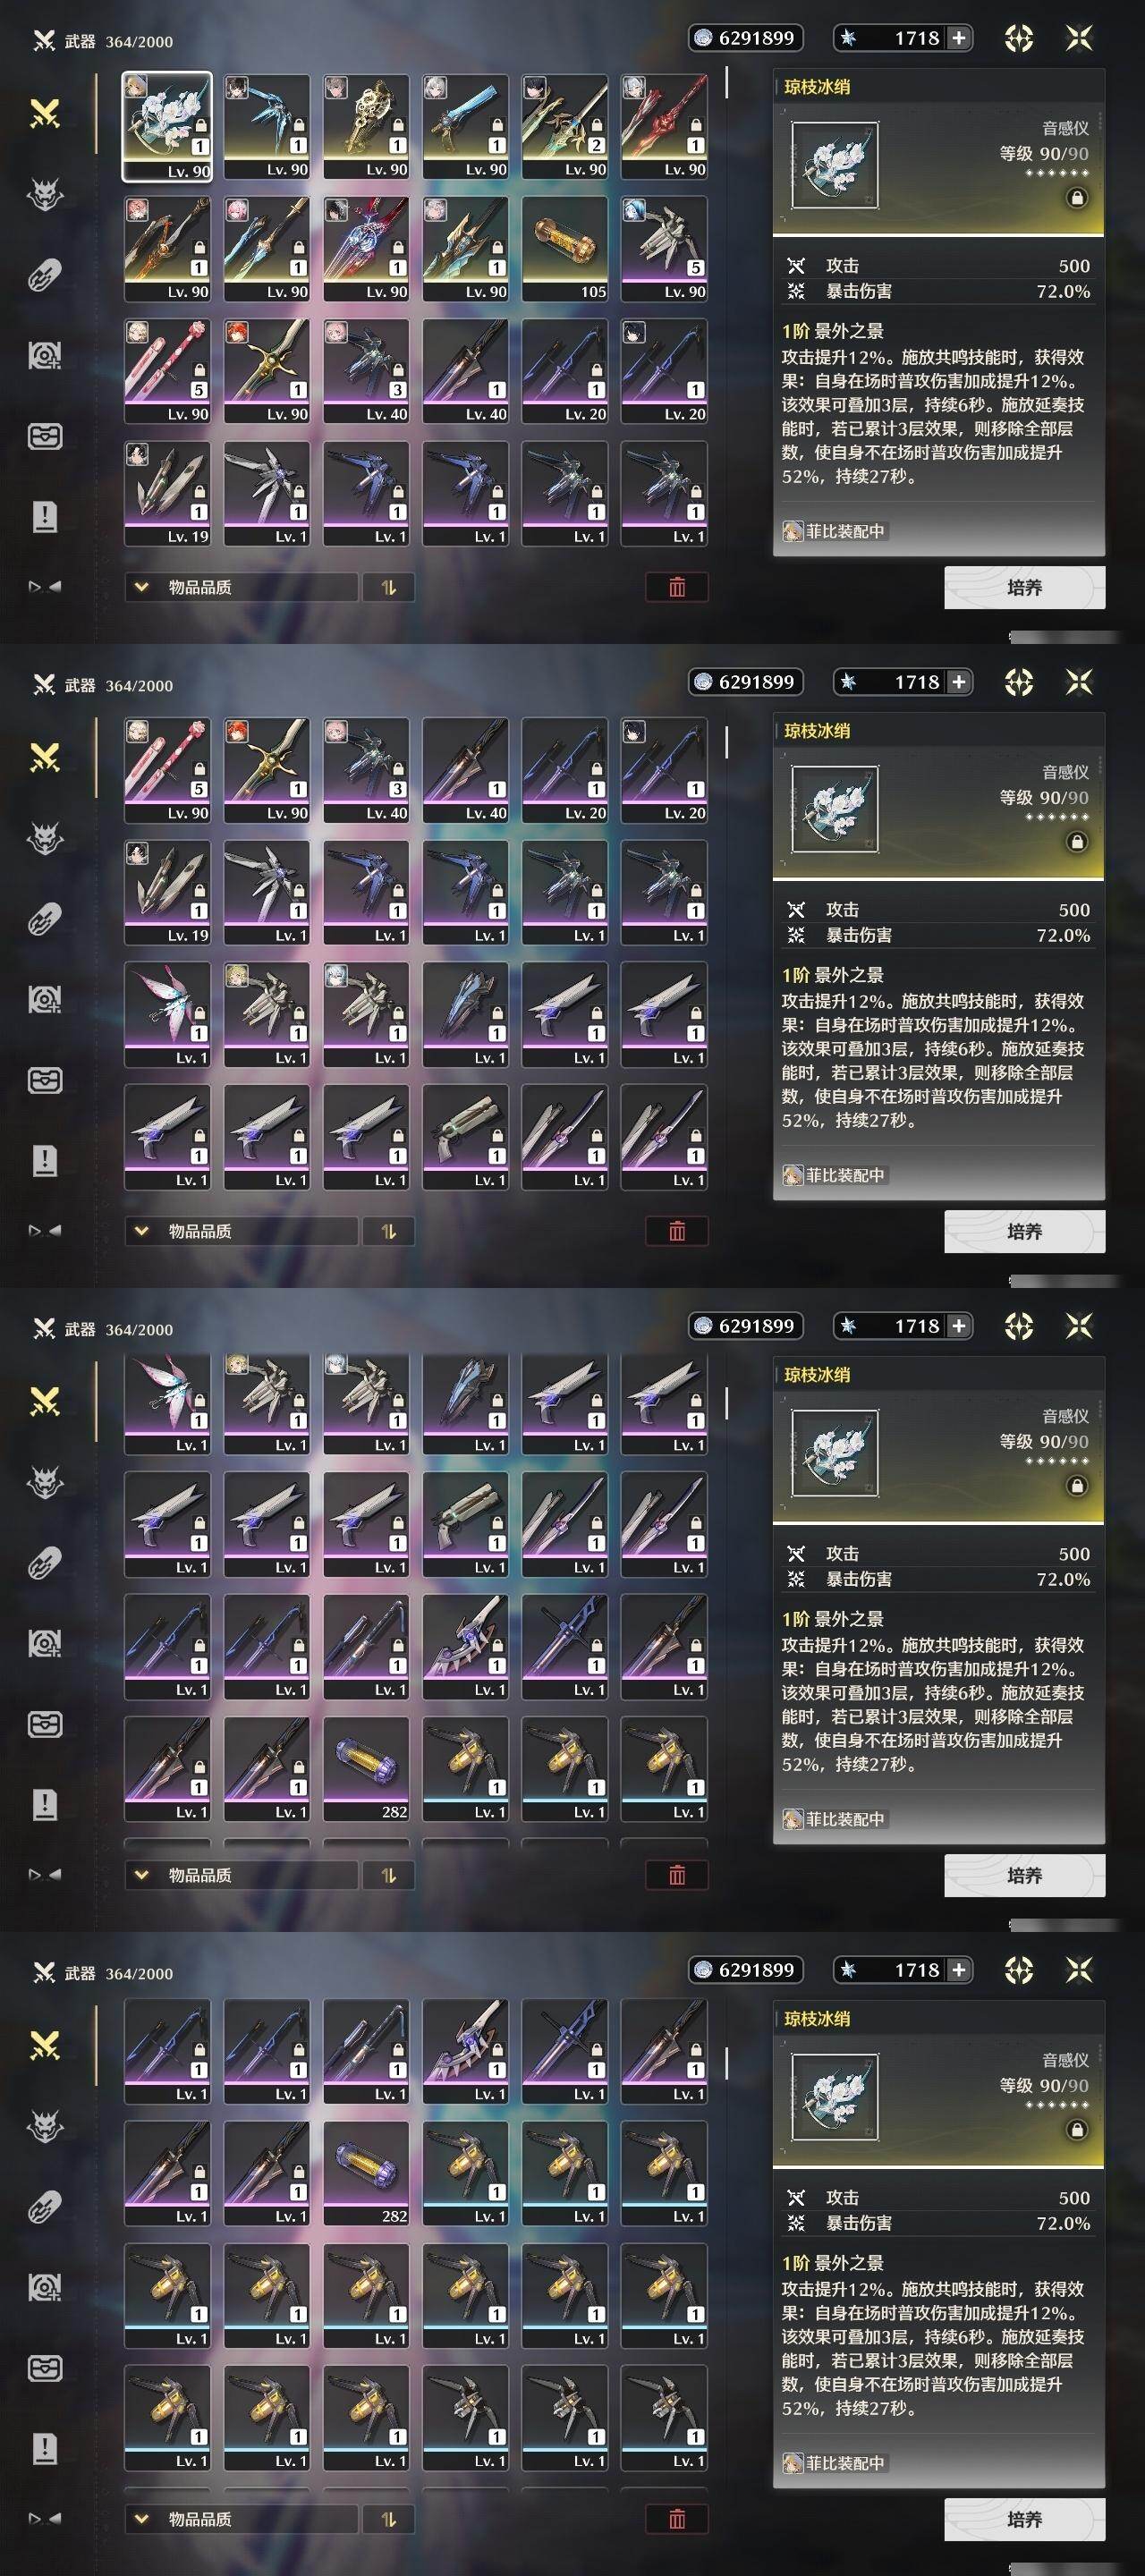Toggle lock on the red polearm Lv. 90 weapon
This screenshot has width=1145, height=2576.
[695, 126]
